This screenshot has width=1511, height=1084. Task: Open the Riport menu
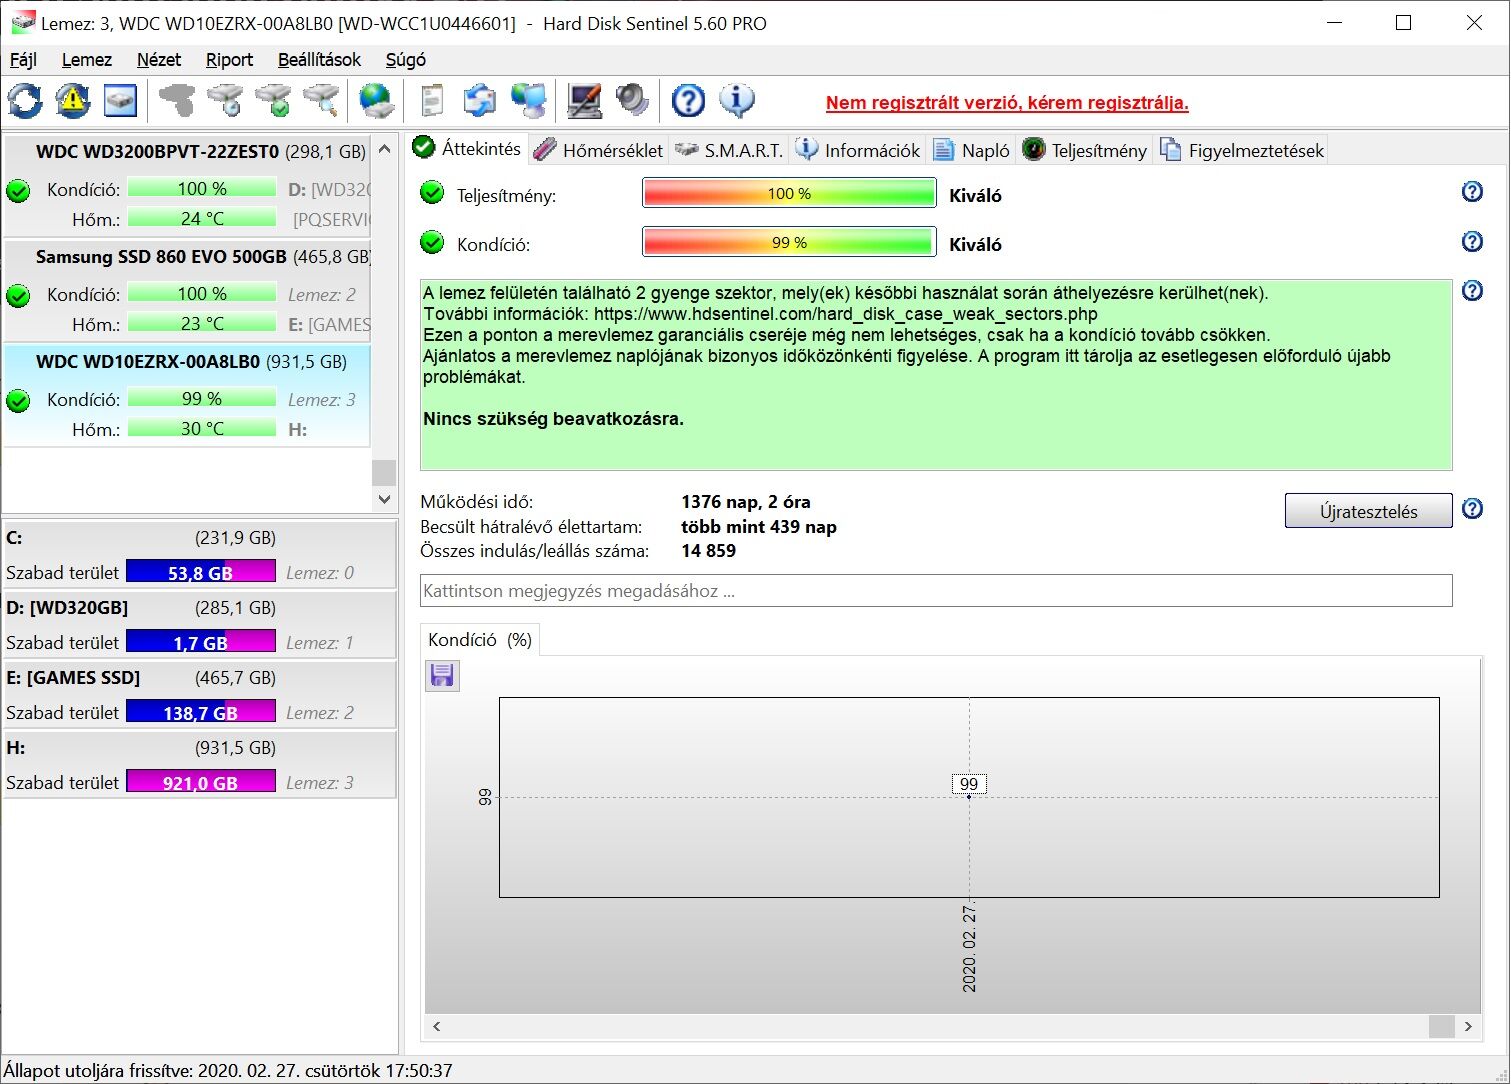click(x=229, y=60)
